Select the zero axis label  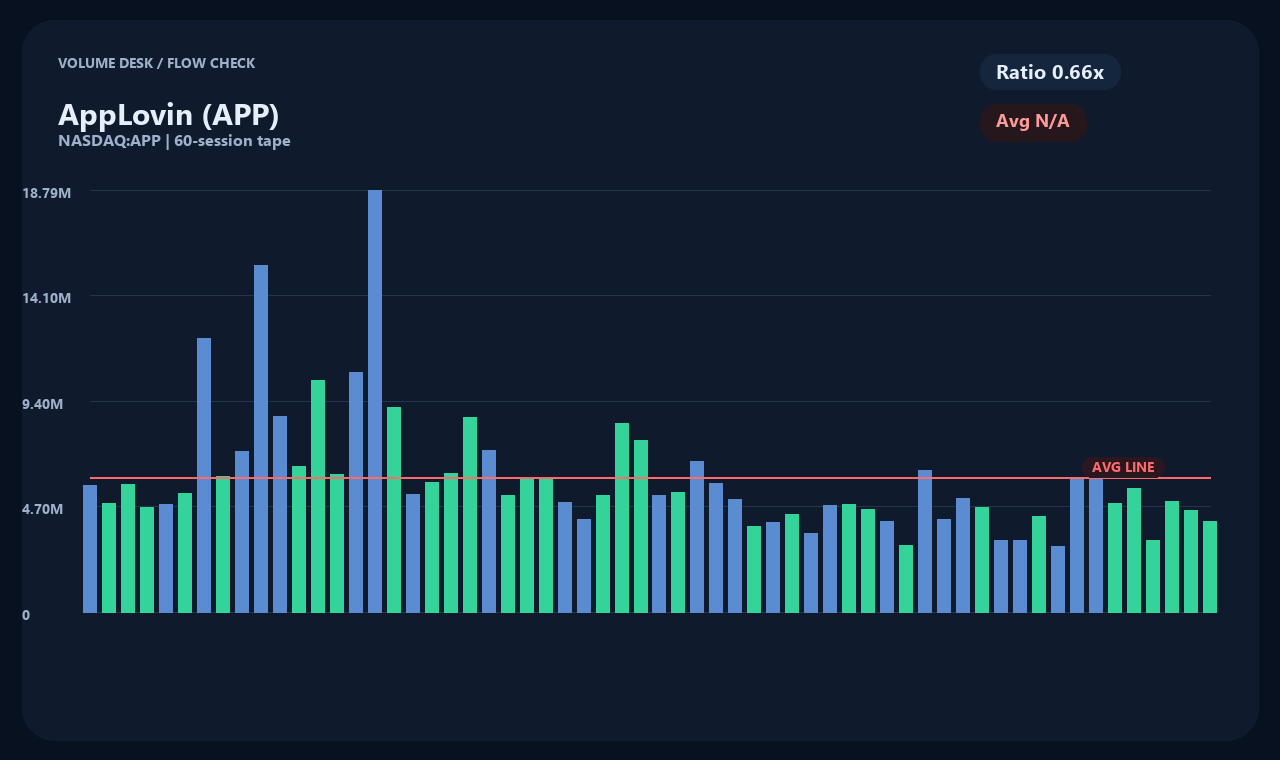coord(26,615)
